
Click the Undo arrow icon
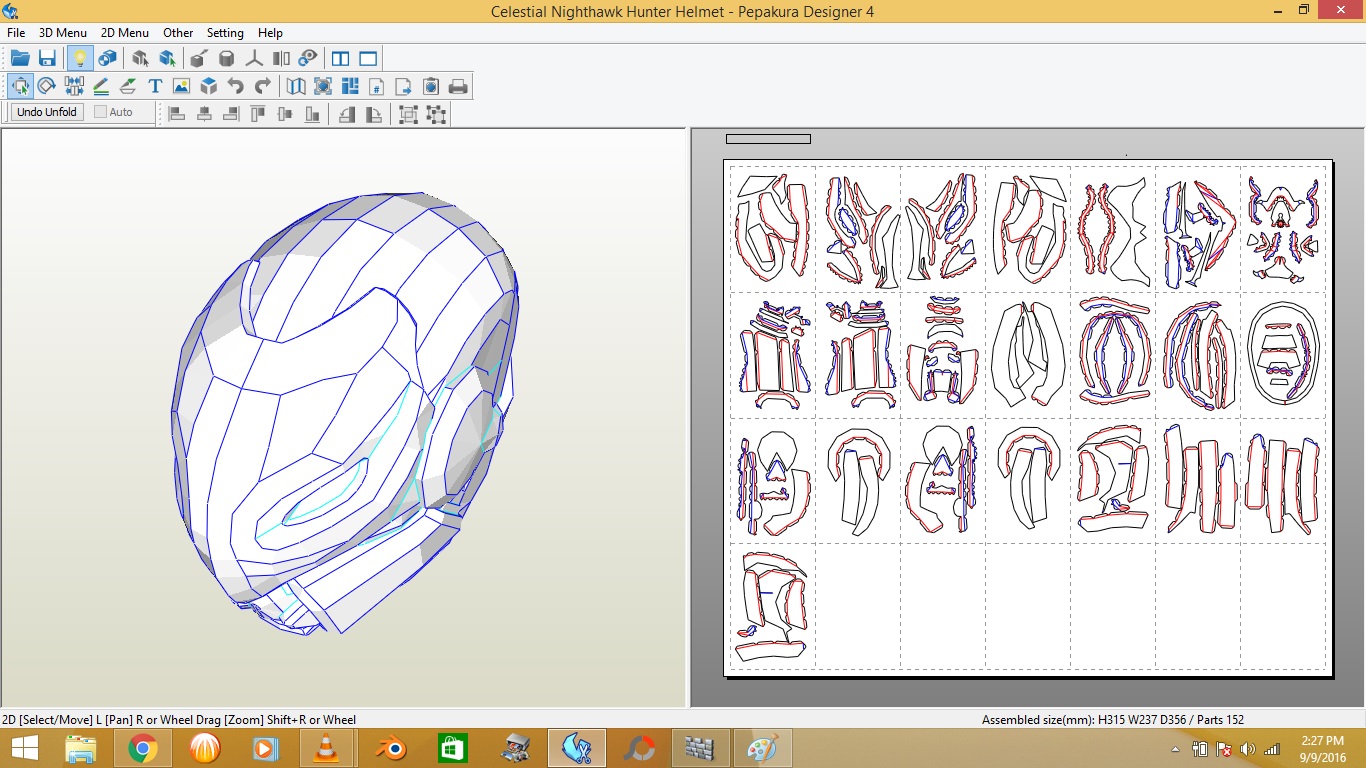236,87
